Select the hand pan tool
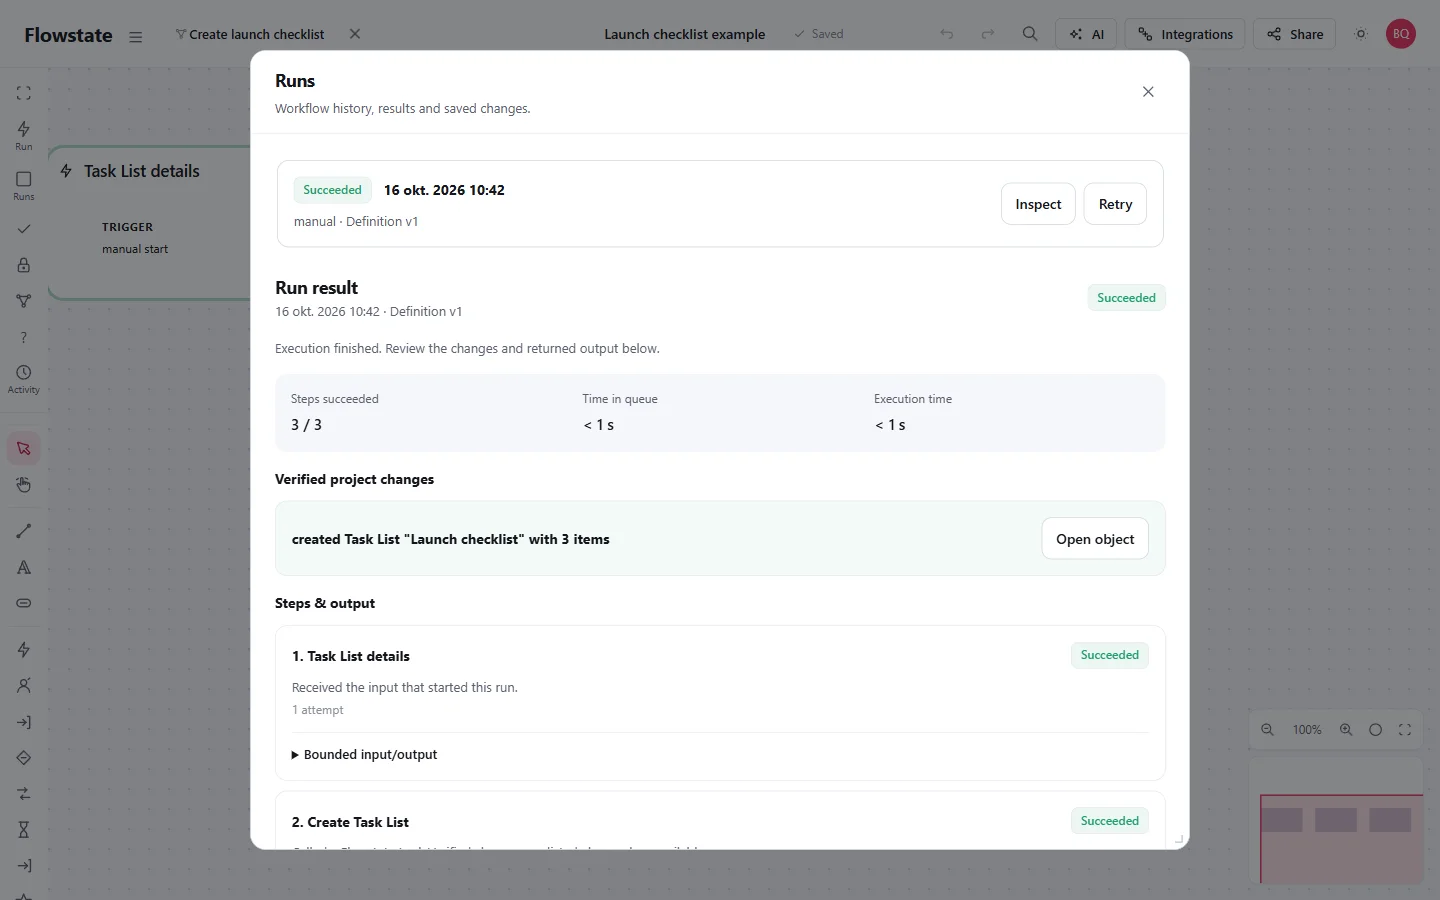 coord(24,485)
